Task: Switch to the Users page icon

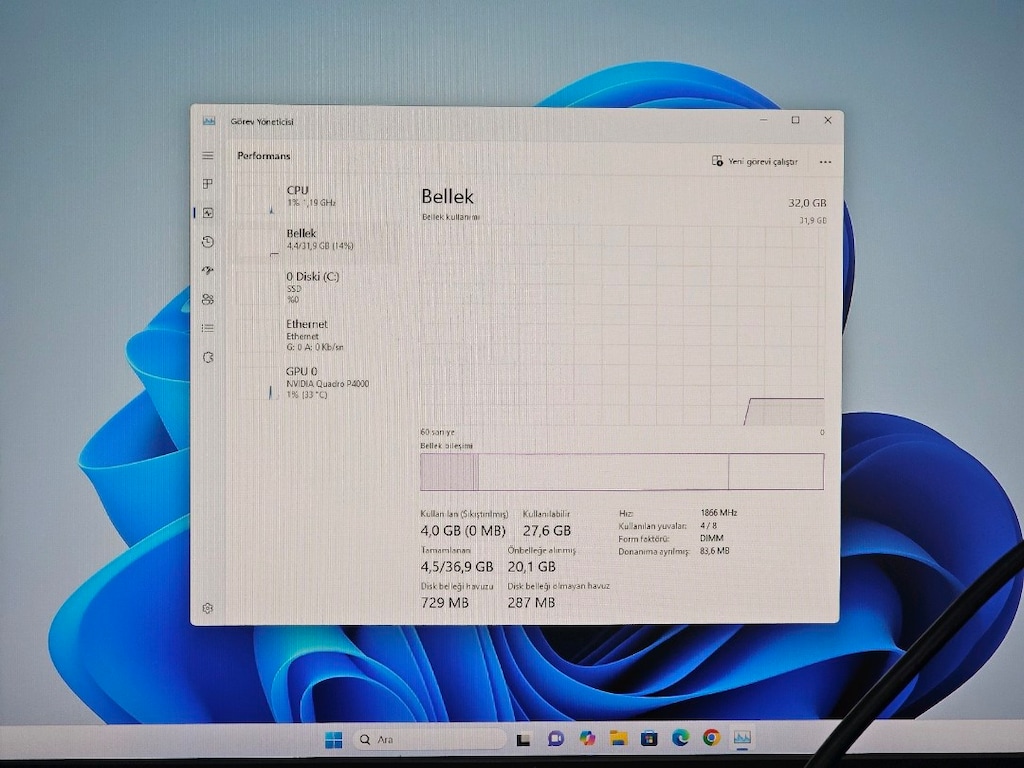Action: point(208,299)
